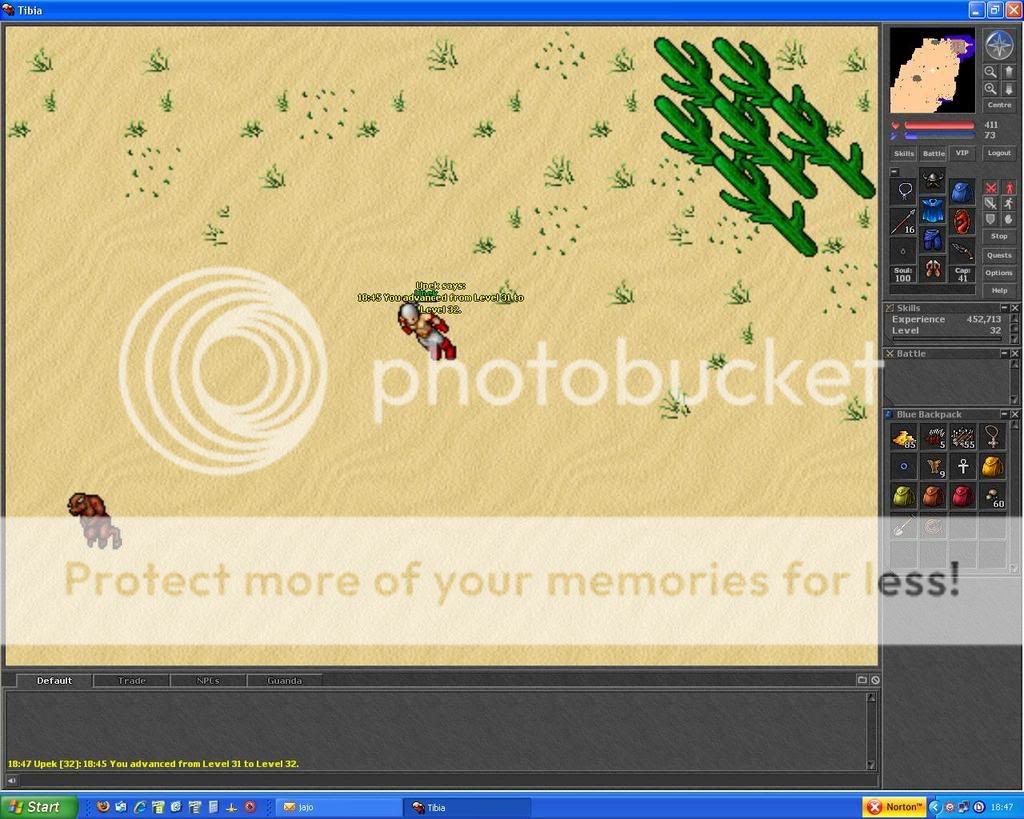Image resolution: width=1024 pixels, height=819 pixels.
Task: Toggle chase opponent mode
Action: click(1008, 204)
